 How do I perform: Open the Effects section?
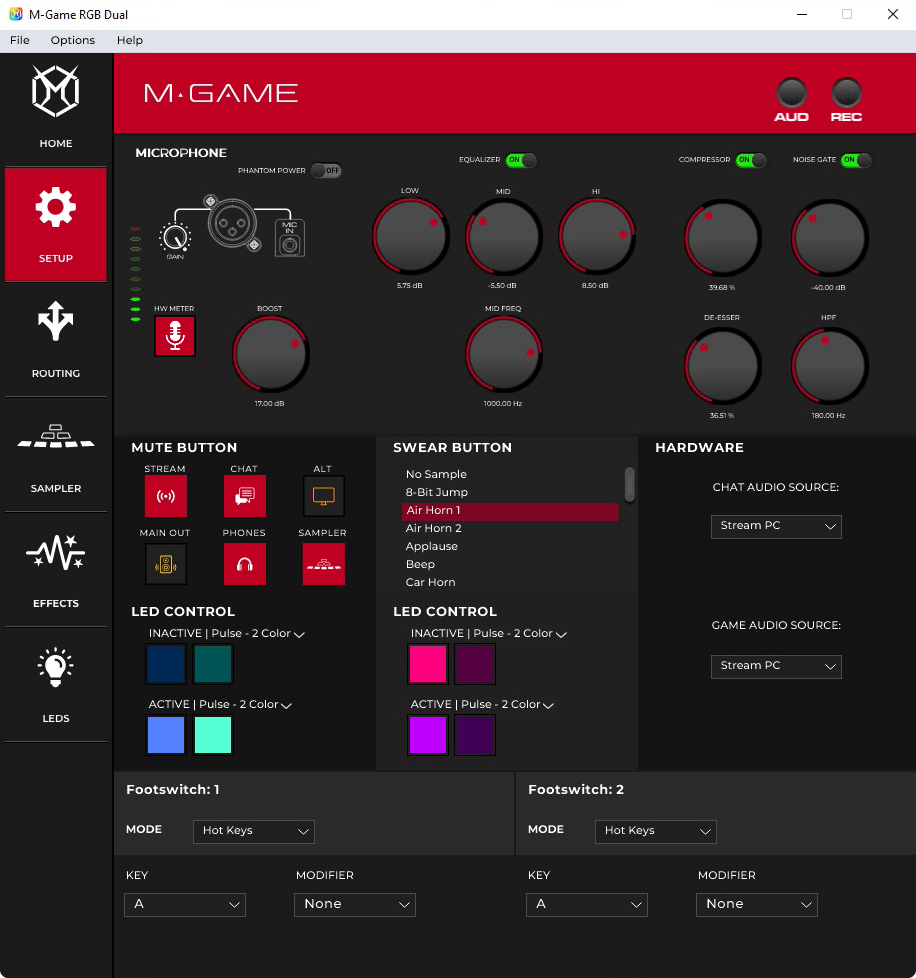pos(55,570)
